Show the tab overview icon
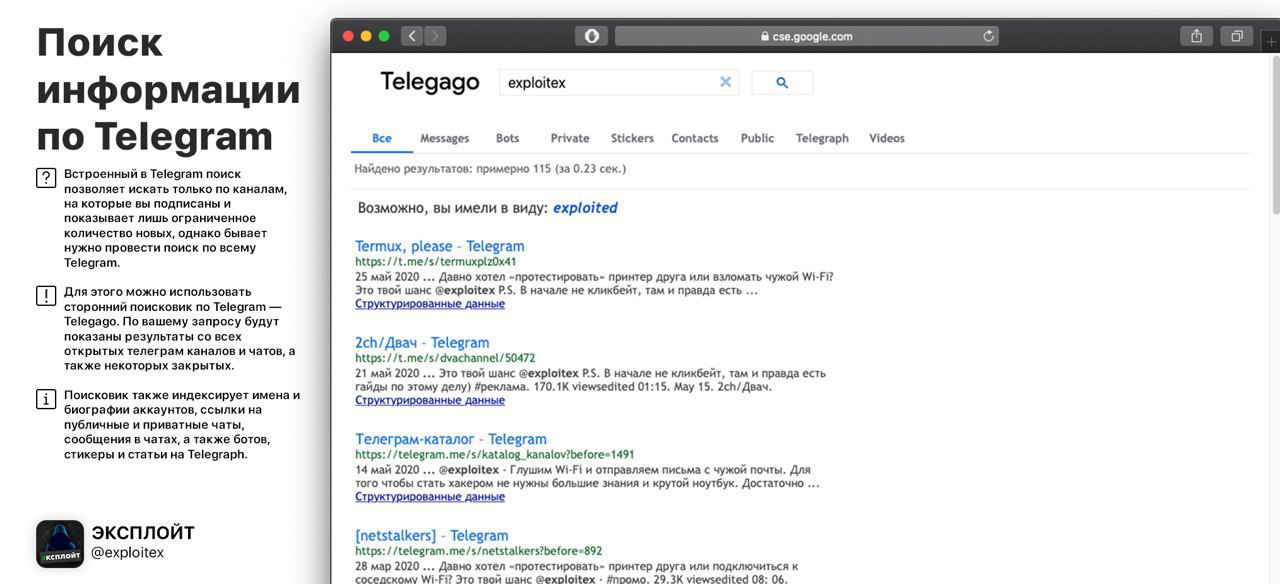Image resolution: width=1280 pixels, height=584 pixels. [x=1237, y=36]
